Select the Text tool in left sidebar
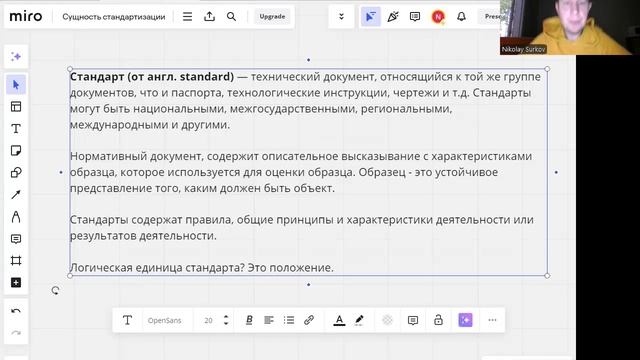 click(16, 129)
